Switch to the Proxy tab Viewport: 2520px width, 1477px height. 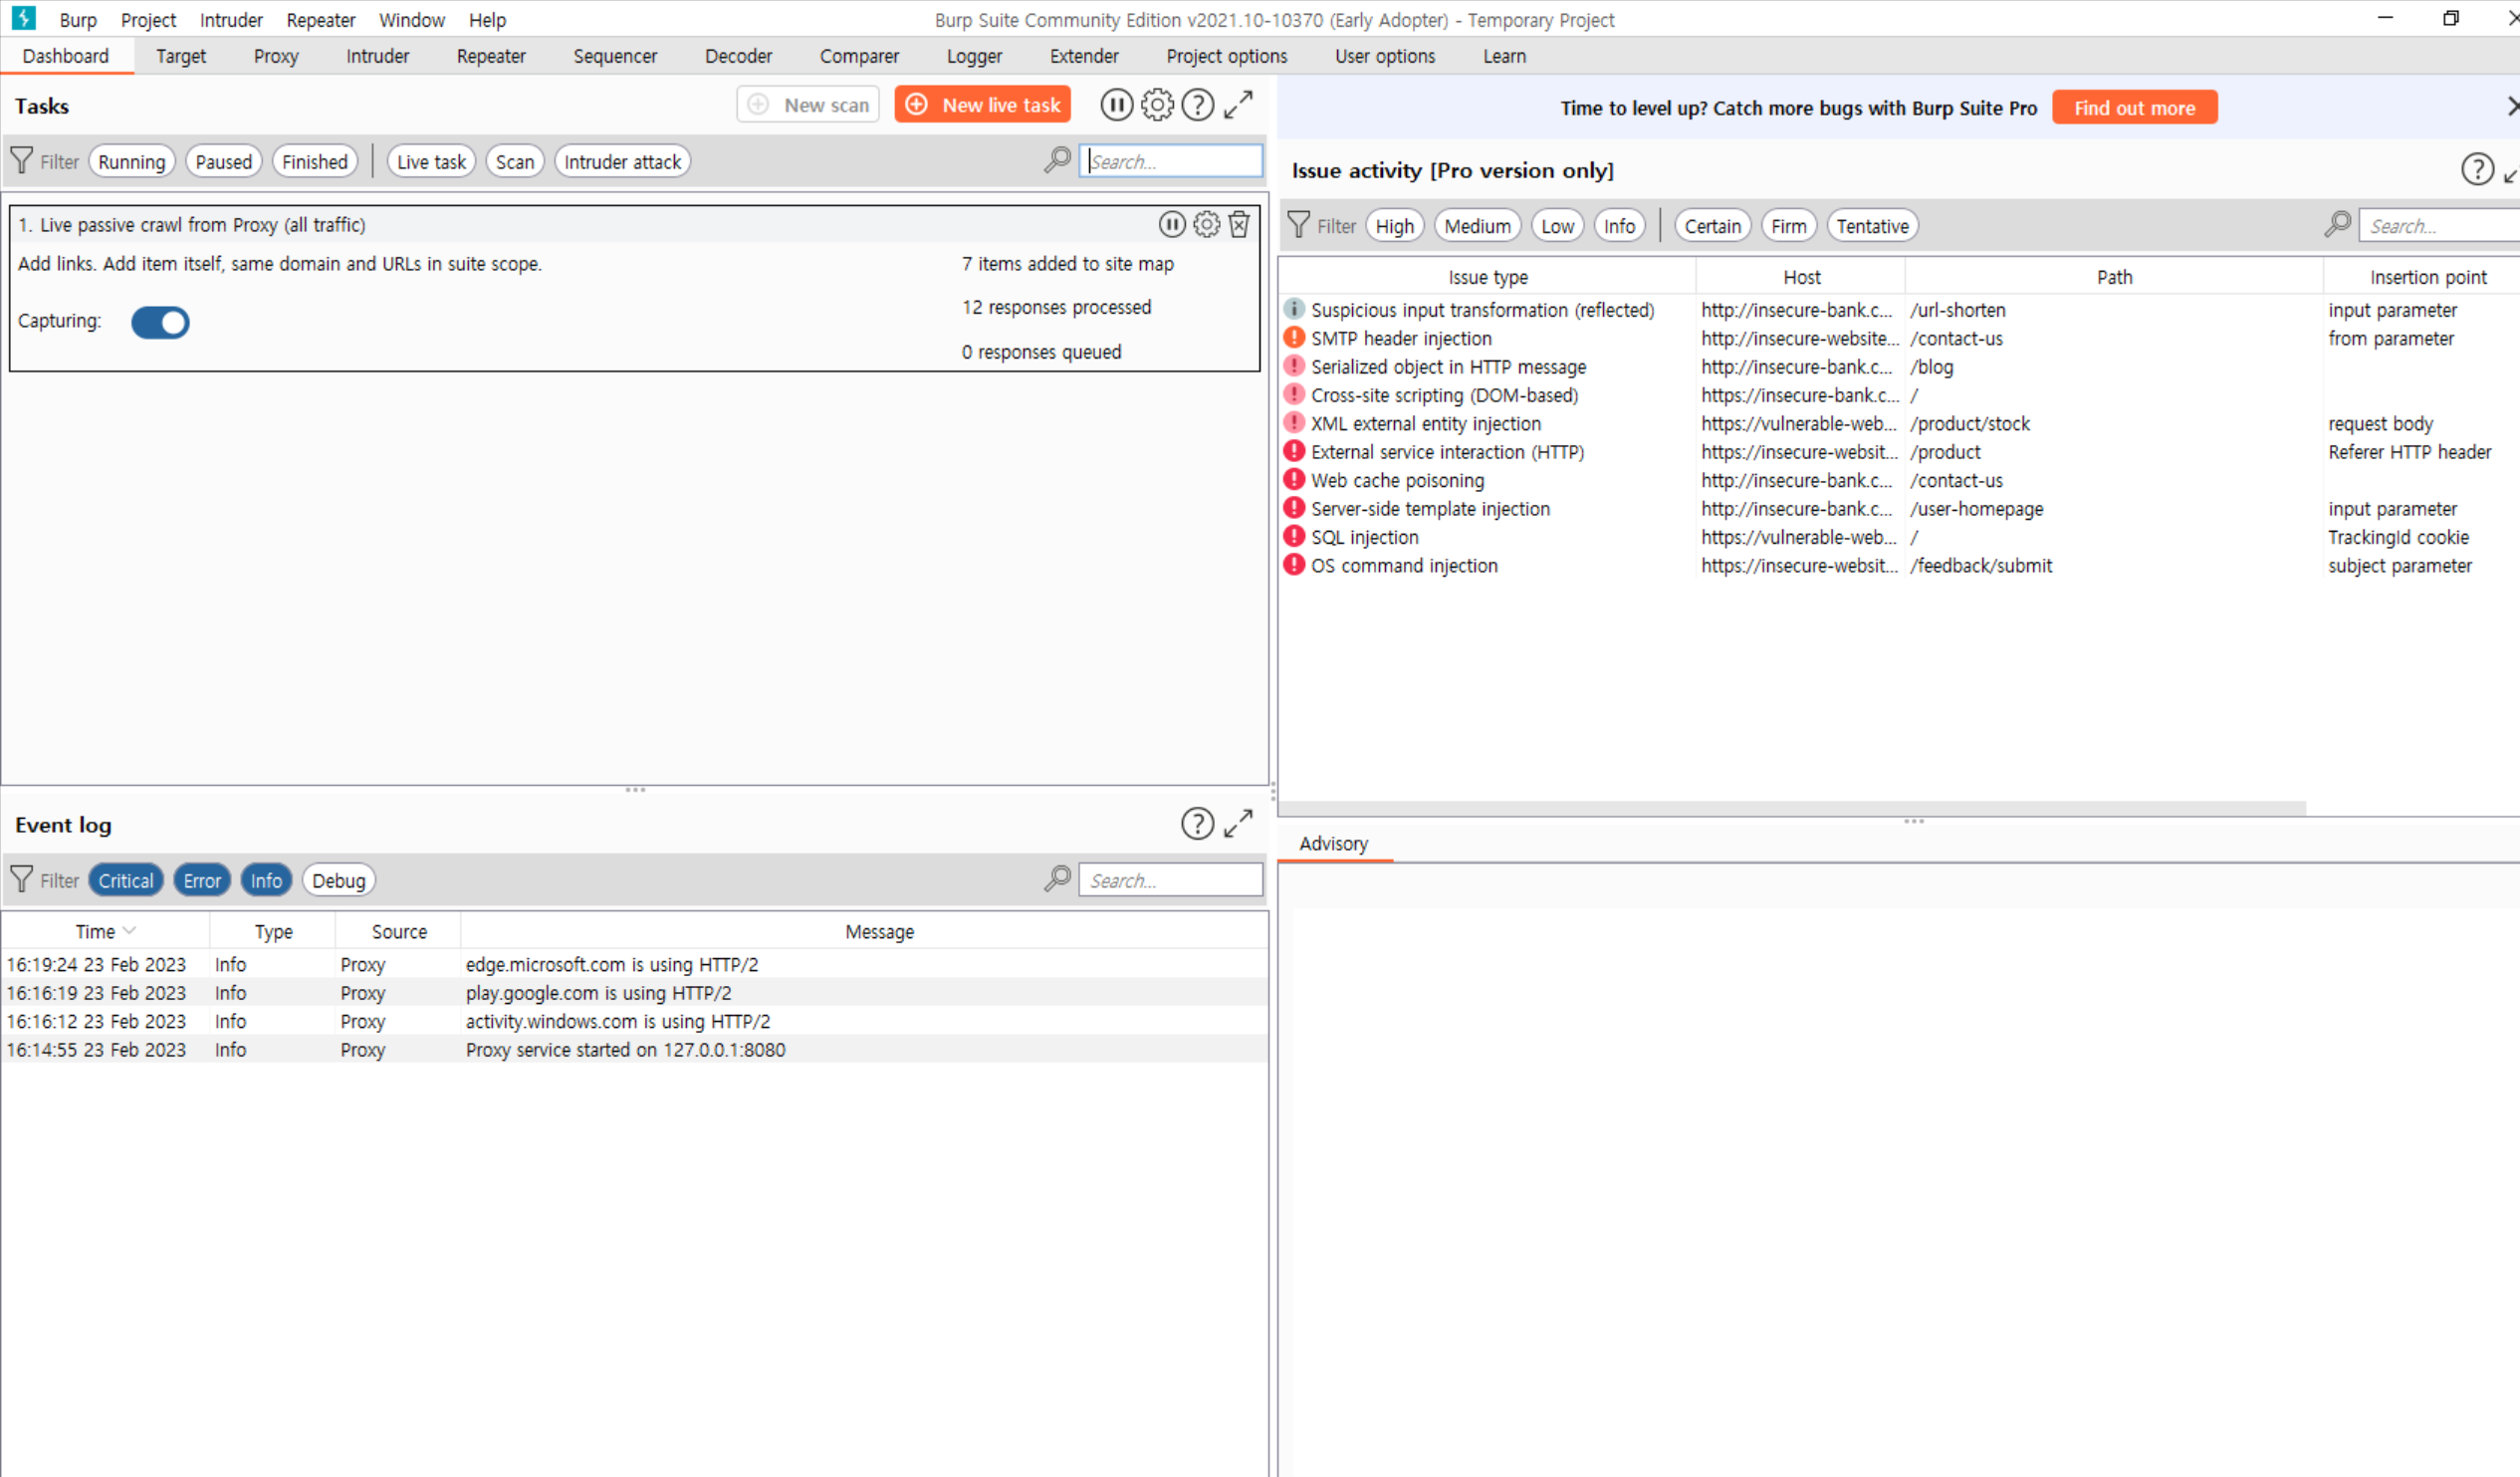click(275, 56)
